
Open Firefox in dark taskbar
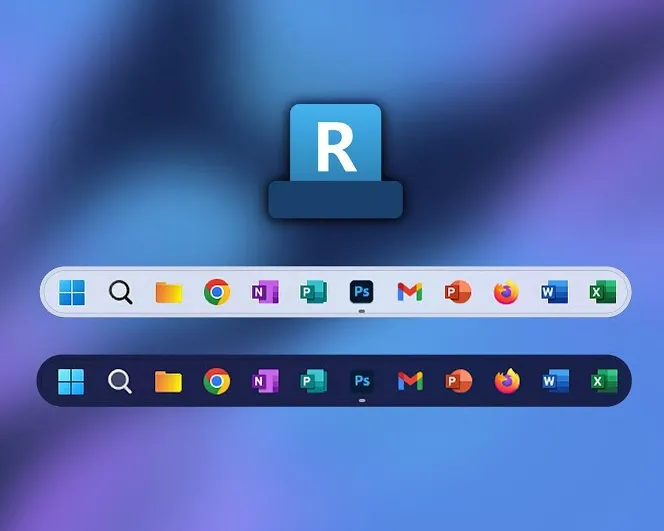pos(507,381)
